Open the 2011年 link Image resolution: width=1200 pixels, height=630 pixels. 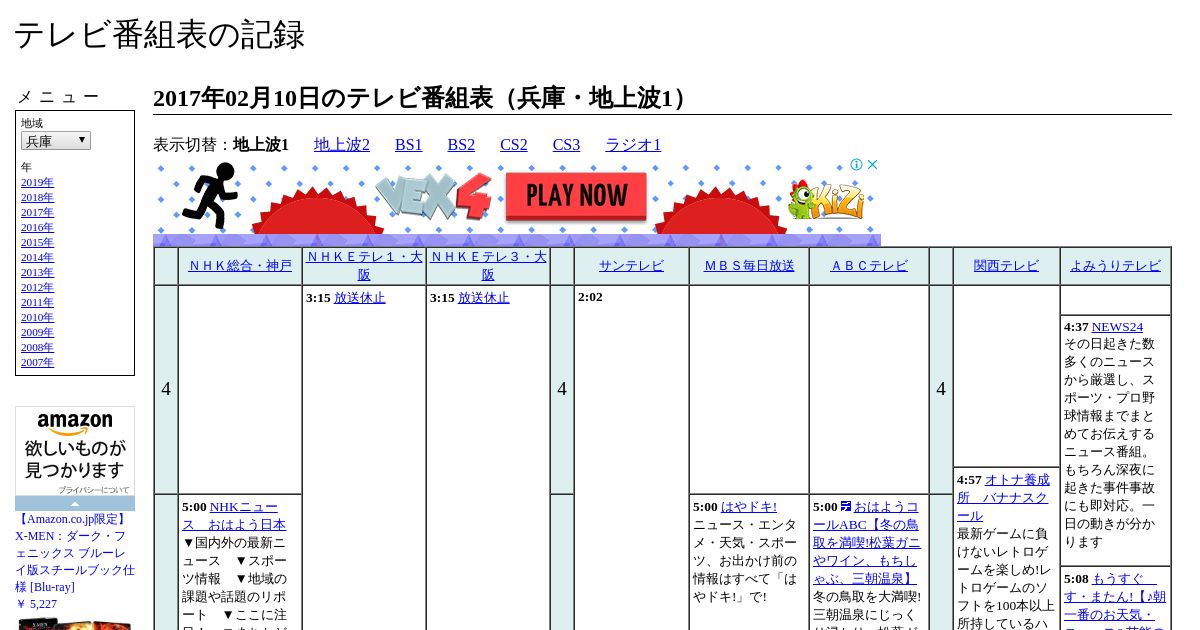[x=37, y=303]
